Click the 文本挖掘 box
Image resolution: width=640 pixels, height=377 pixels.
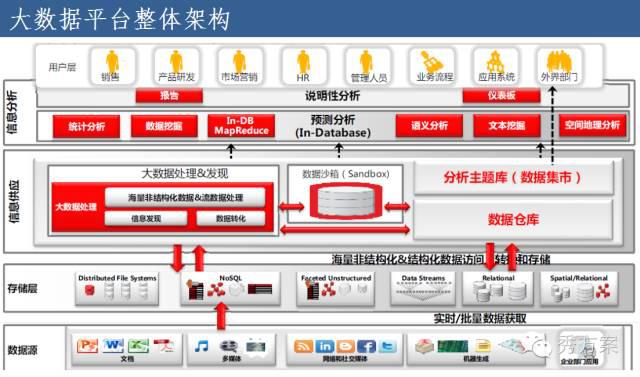[x=507, y=126]
